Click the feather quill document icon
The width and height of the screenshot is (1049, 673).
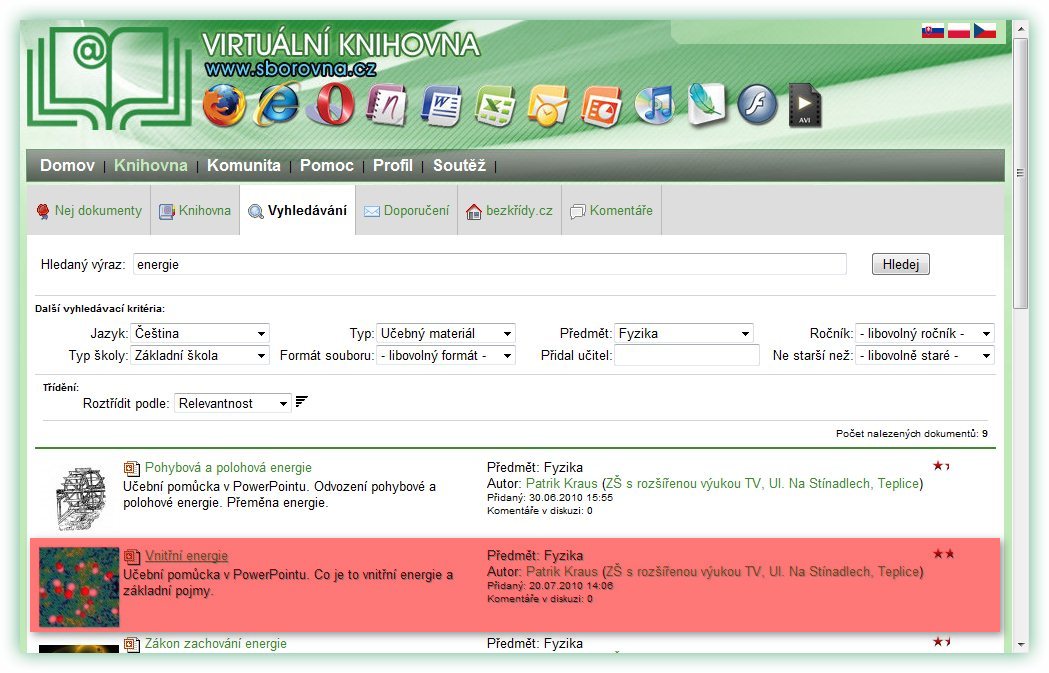click(x=707, y=104)
